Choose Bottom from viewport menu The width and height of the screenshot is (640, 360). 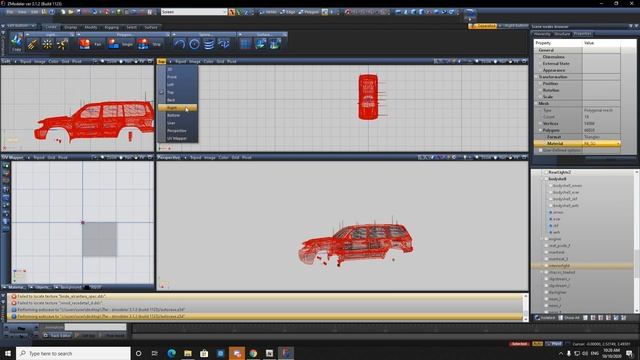coord(178,116)
